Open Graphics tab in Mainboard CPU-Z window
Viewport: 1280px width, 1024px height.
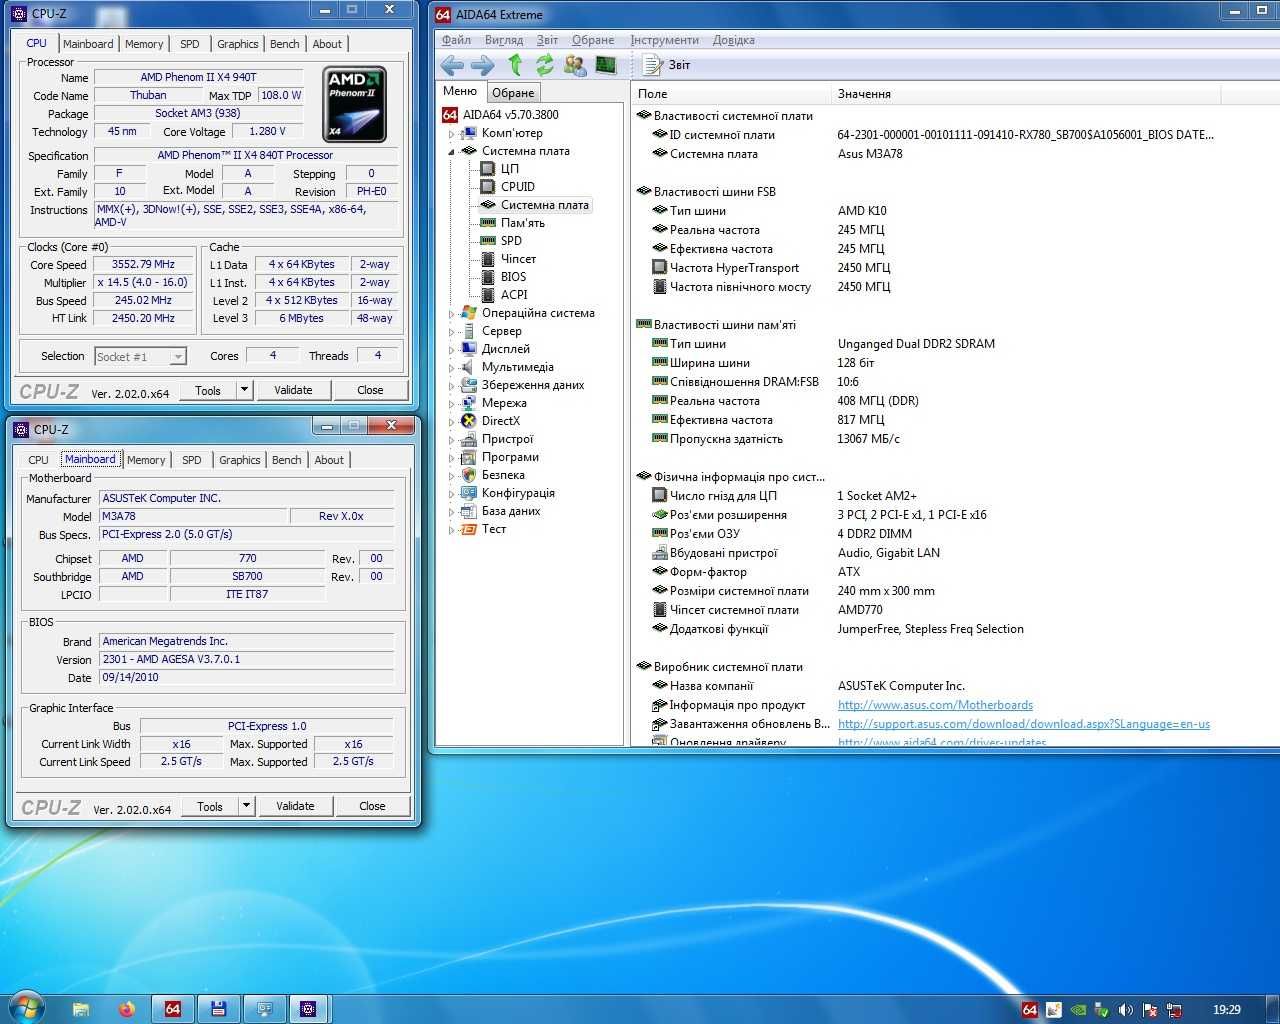(x=240, y=460)
